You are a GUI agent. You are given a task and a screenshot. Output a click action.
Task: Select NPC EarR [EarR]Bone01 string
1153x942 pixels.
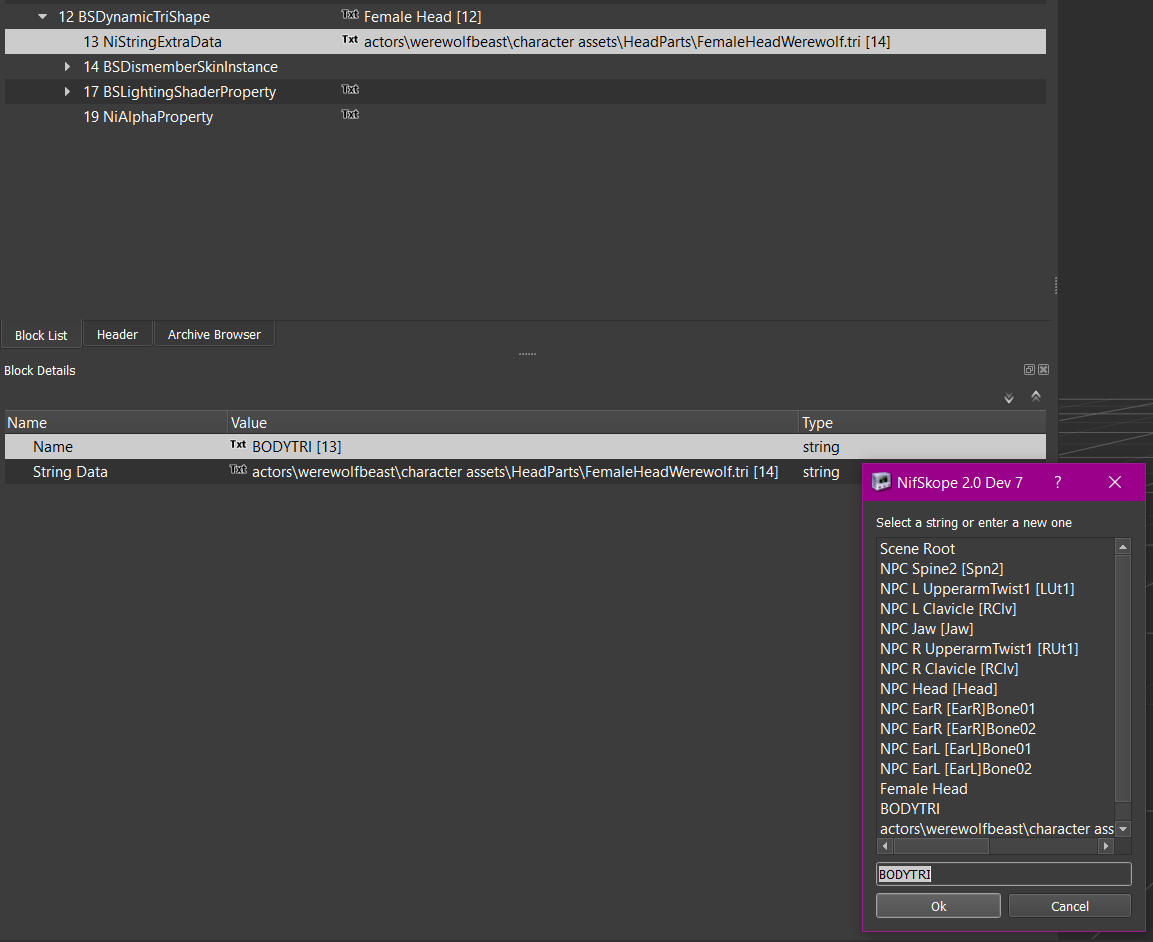[x=957, y=709]
